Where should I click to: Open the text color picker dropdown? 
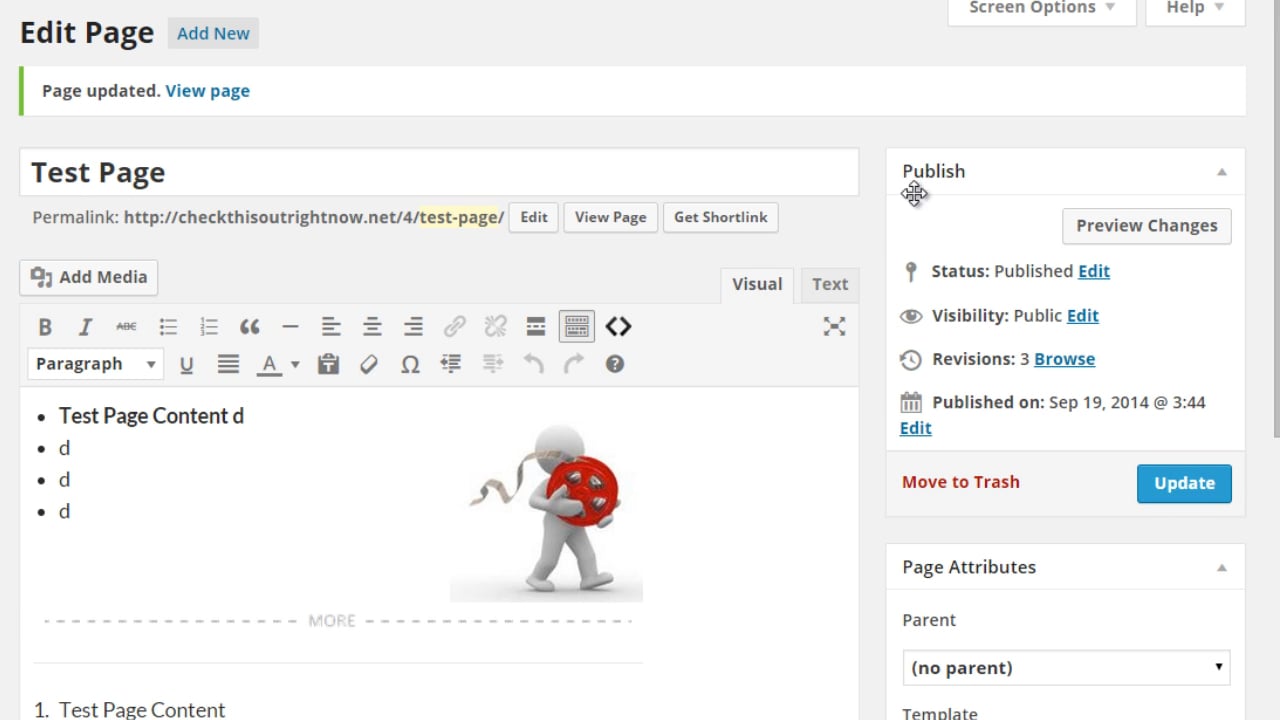[x=293, y=364]
